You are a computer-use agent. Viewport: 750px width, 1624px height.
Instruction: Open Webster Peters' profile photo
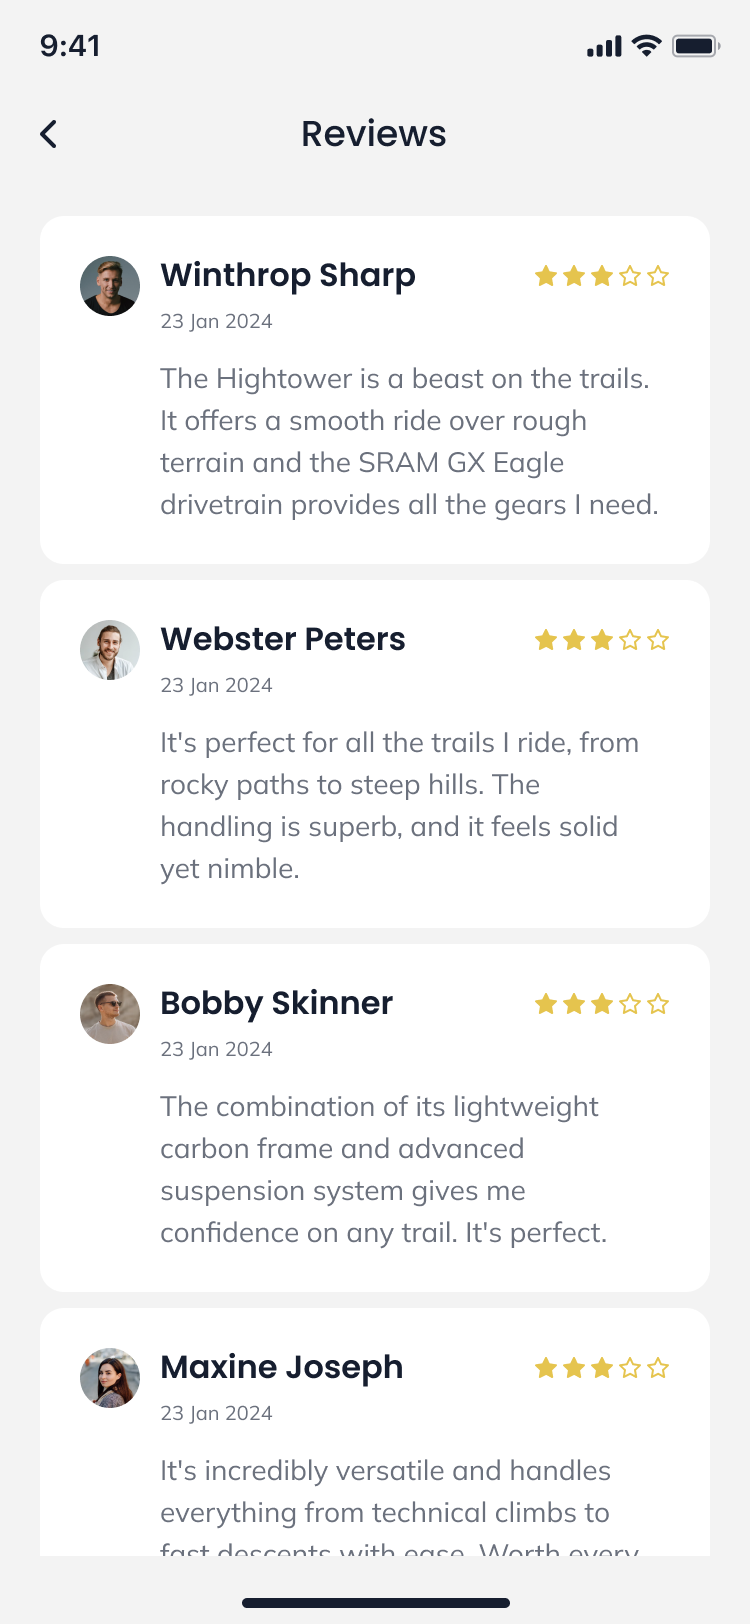[110, 650]
